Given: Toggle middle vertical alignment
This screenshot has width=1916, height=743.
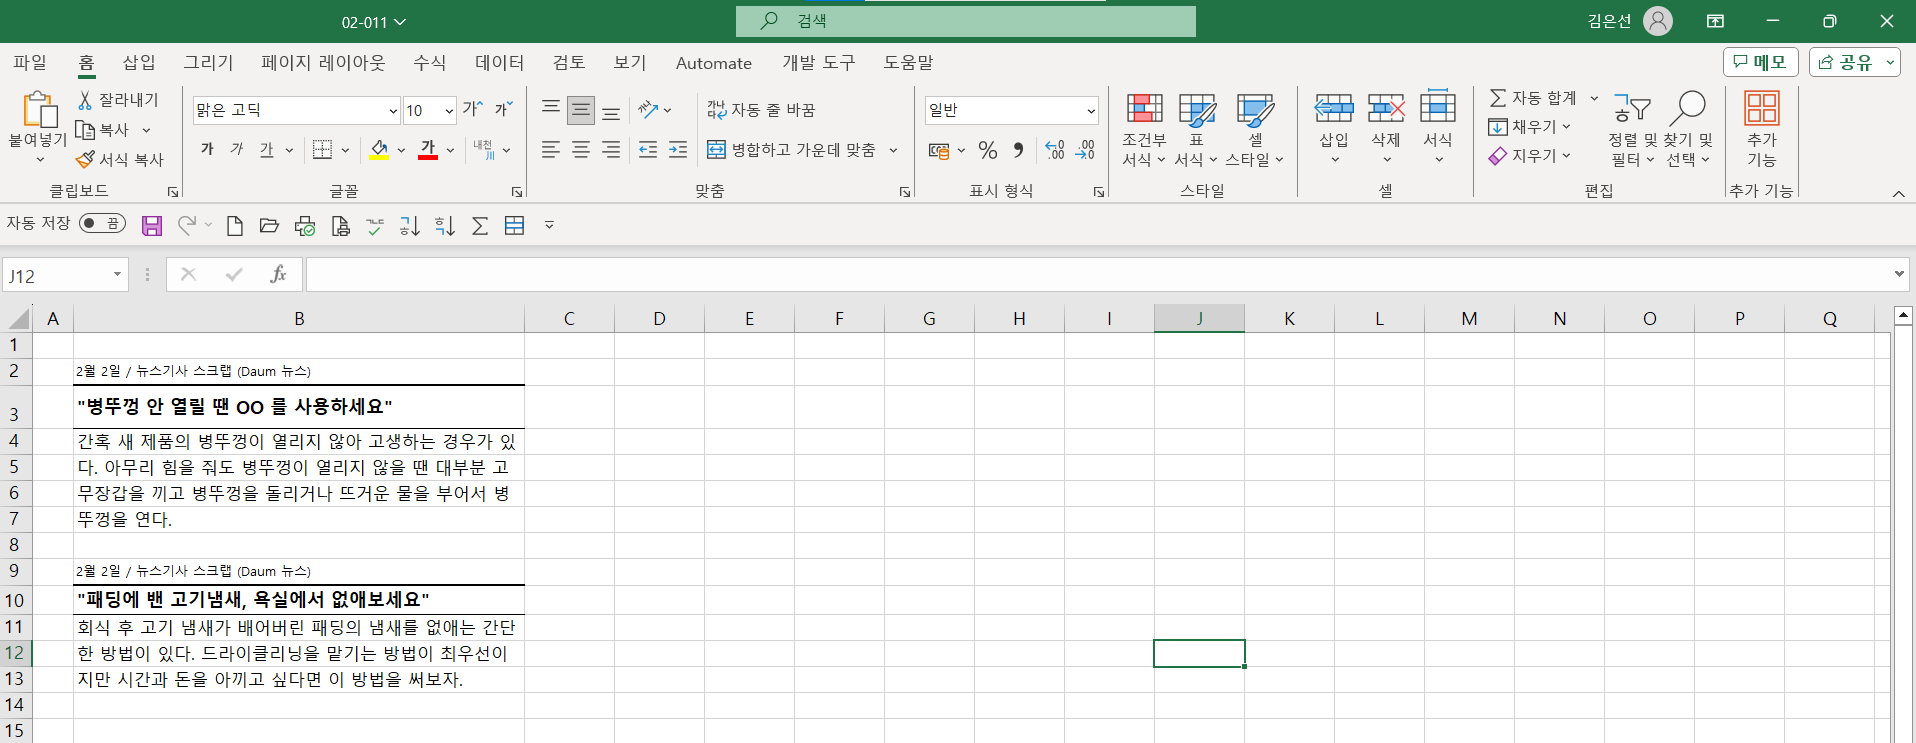Looking at the screenshot, I should [x=581, y=109].
